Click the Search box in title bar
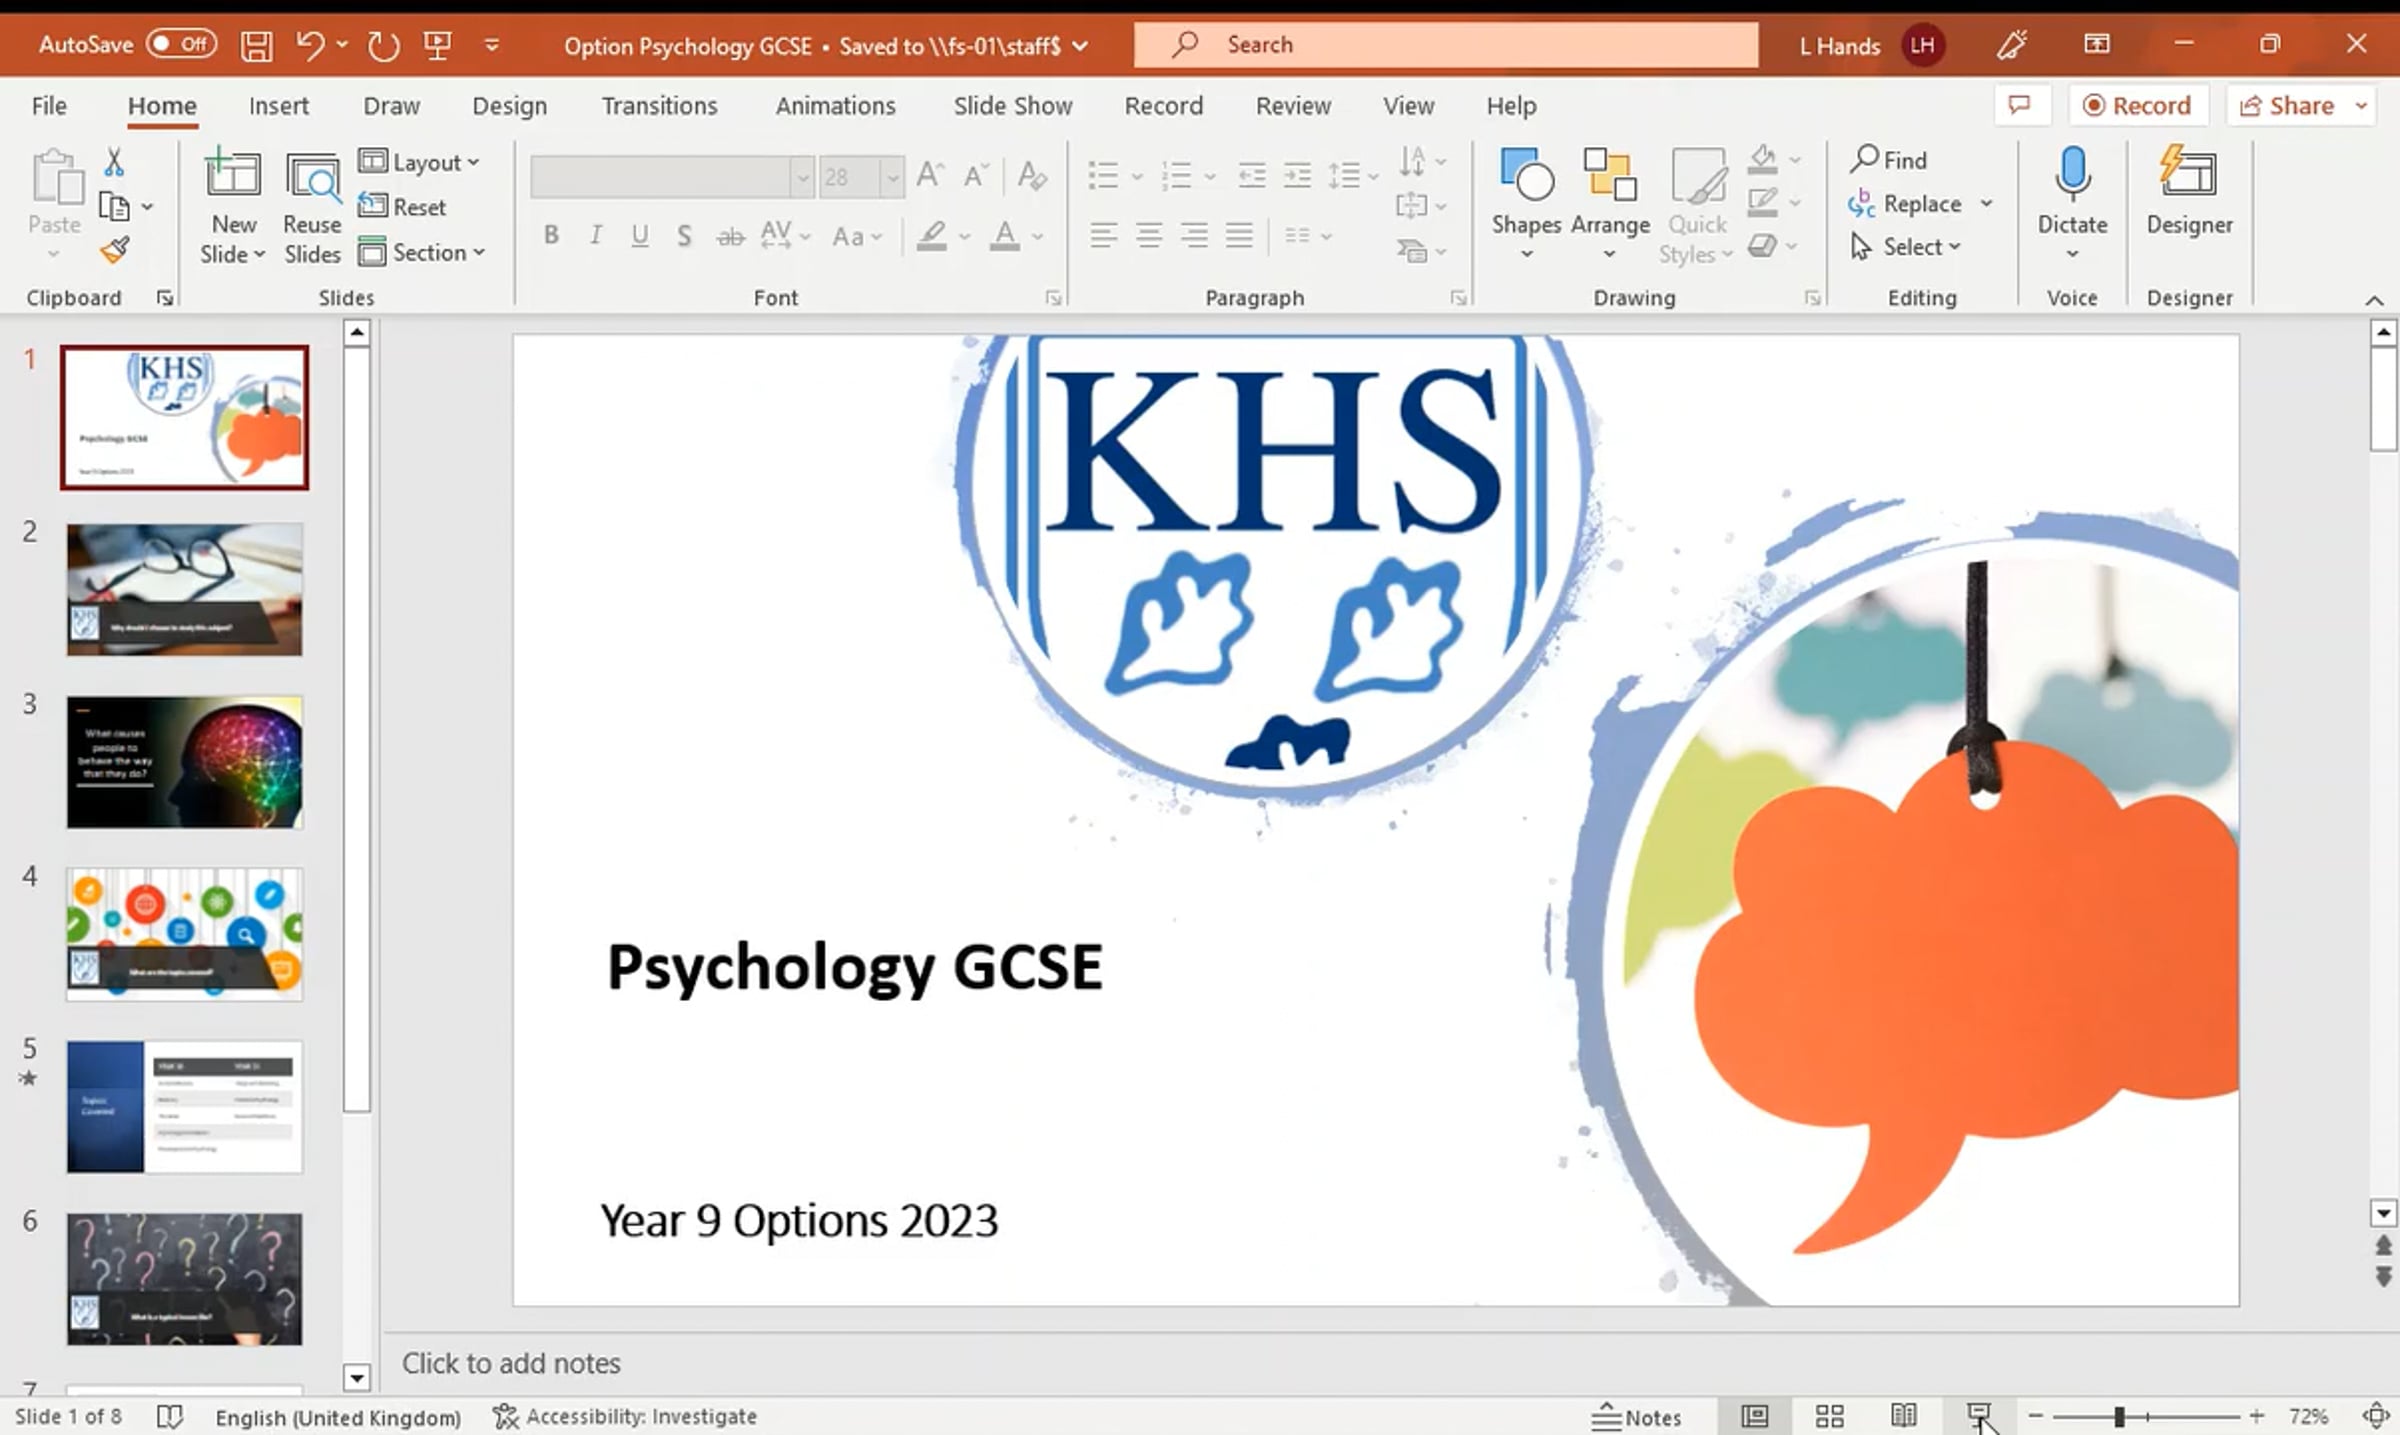2400x1435 pixels. (x=1446, y=45)
